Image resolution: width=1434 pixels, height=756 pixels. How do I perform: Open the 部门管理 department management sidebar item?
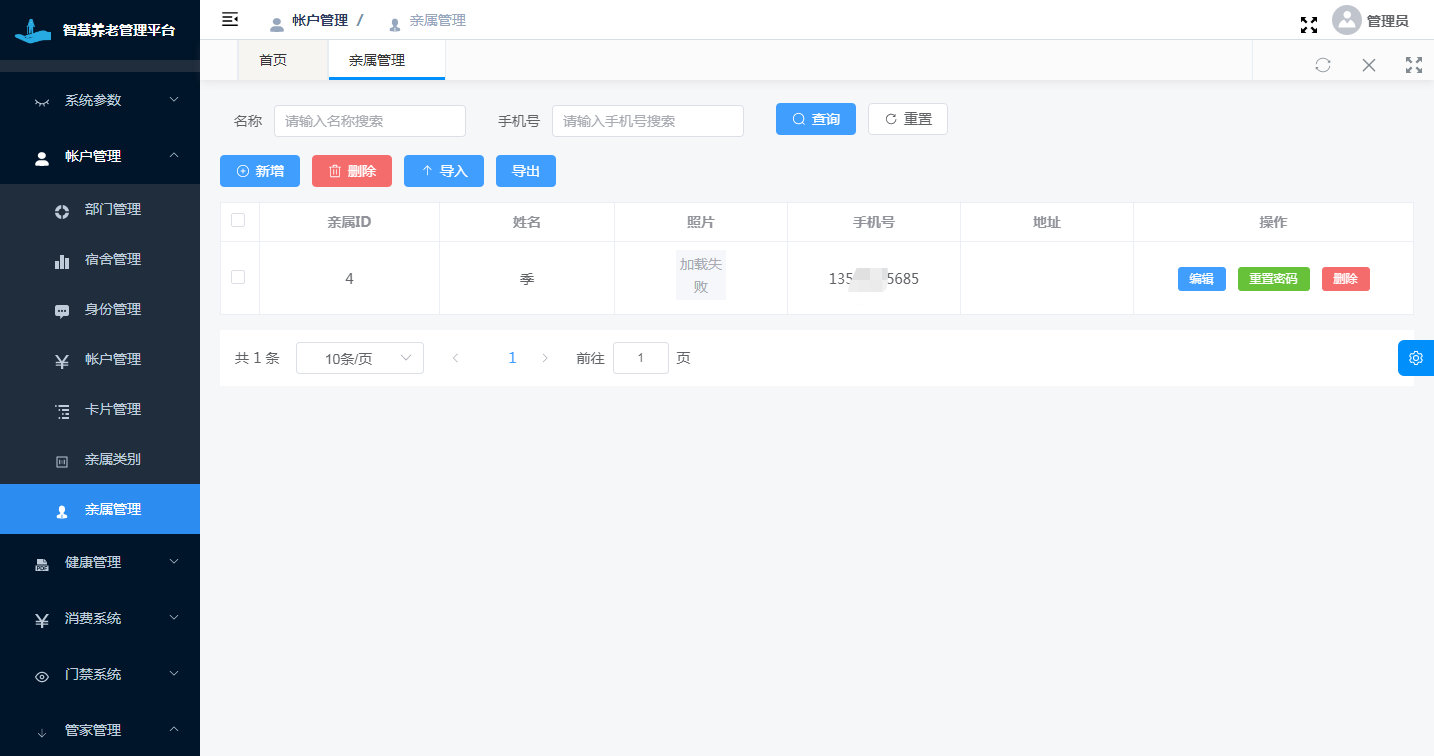click(113, 209)
